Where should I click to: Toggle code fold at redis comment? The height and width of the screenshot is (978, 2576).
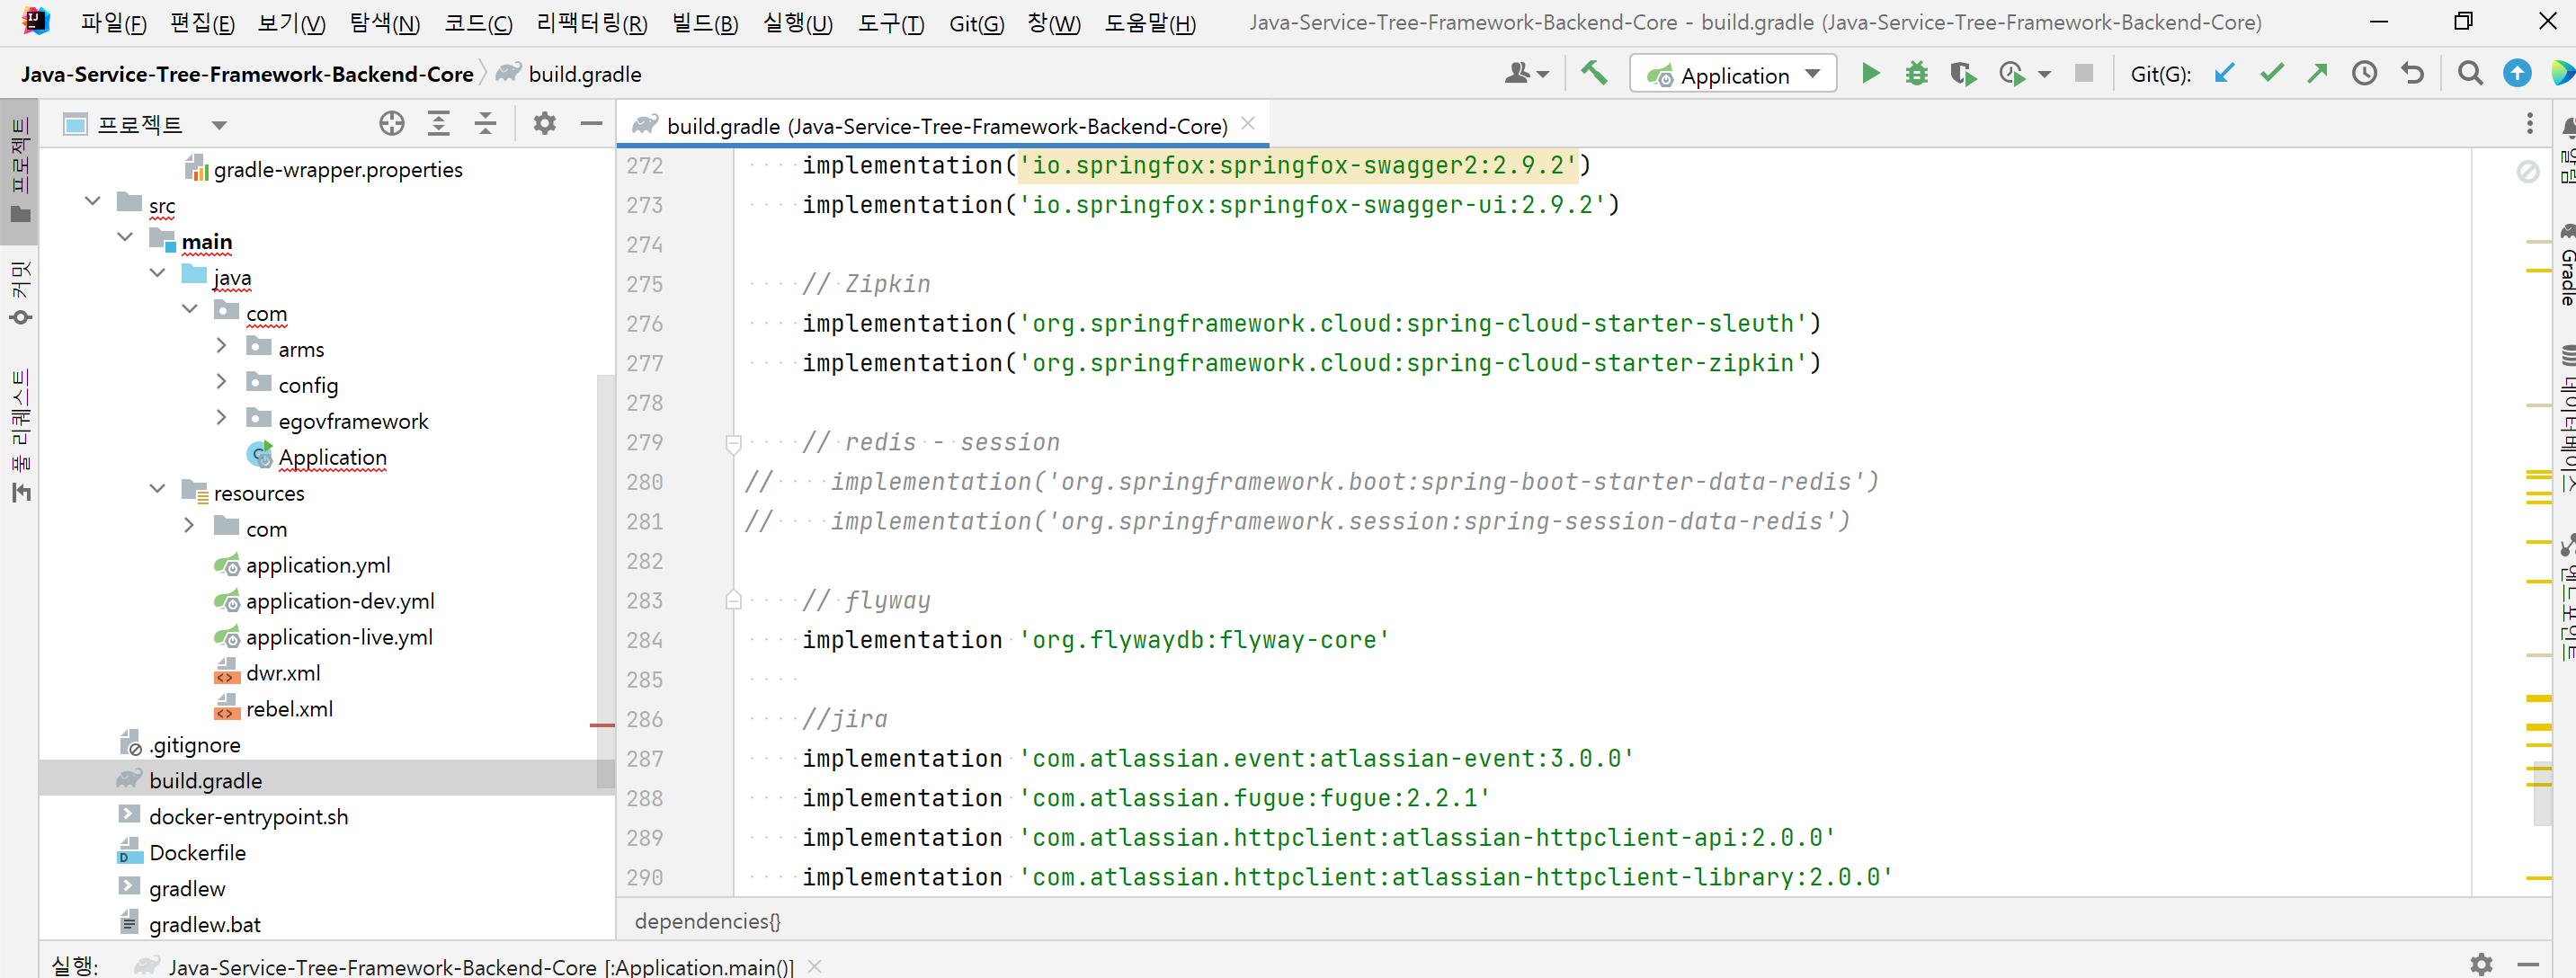click(733, 442)
